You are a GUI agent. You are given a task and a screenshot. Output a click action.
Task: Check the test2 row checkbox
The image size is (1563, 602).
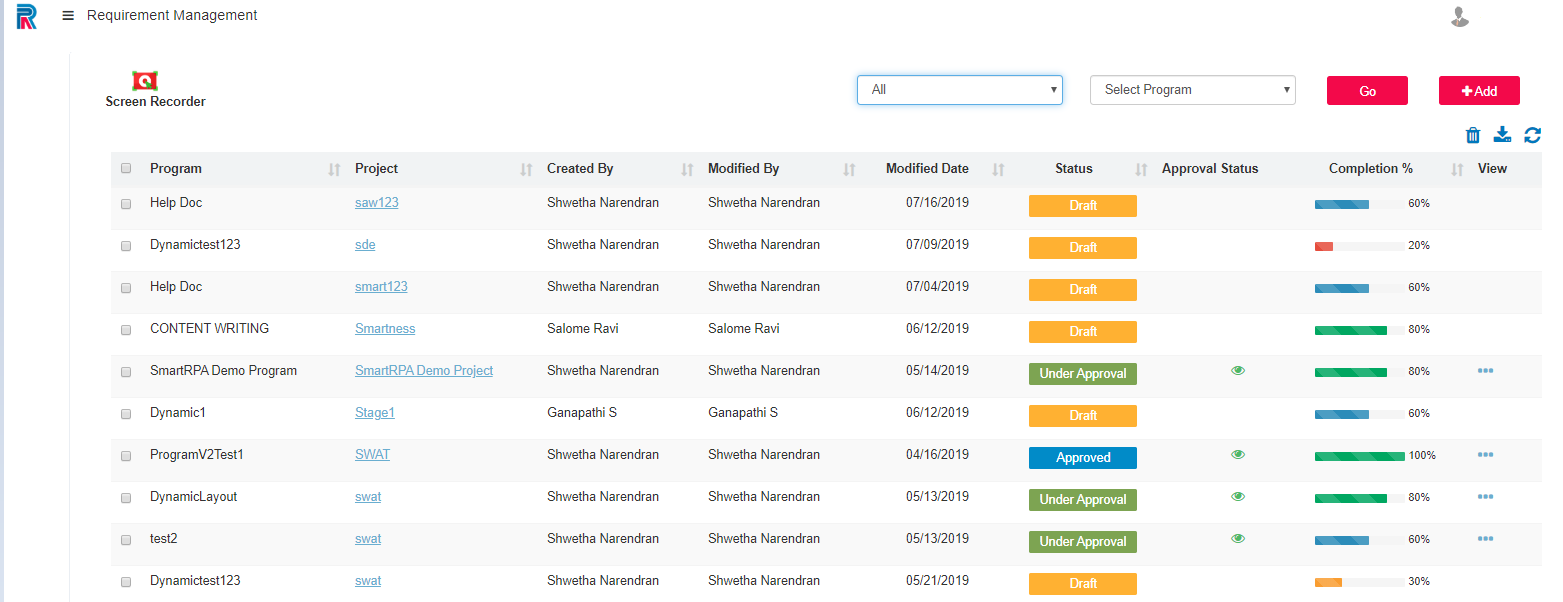(x=126, y=540)
